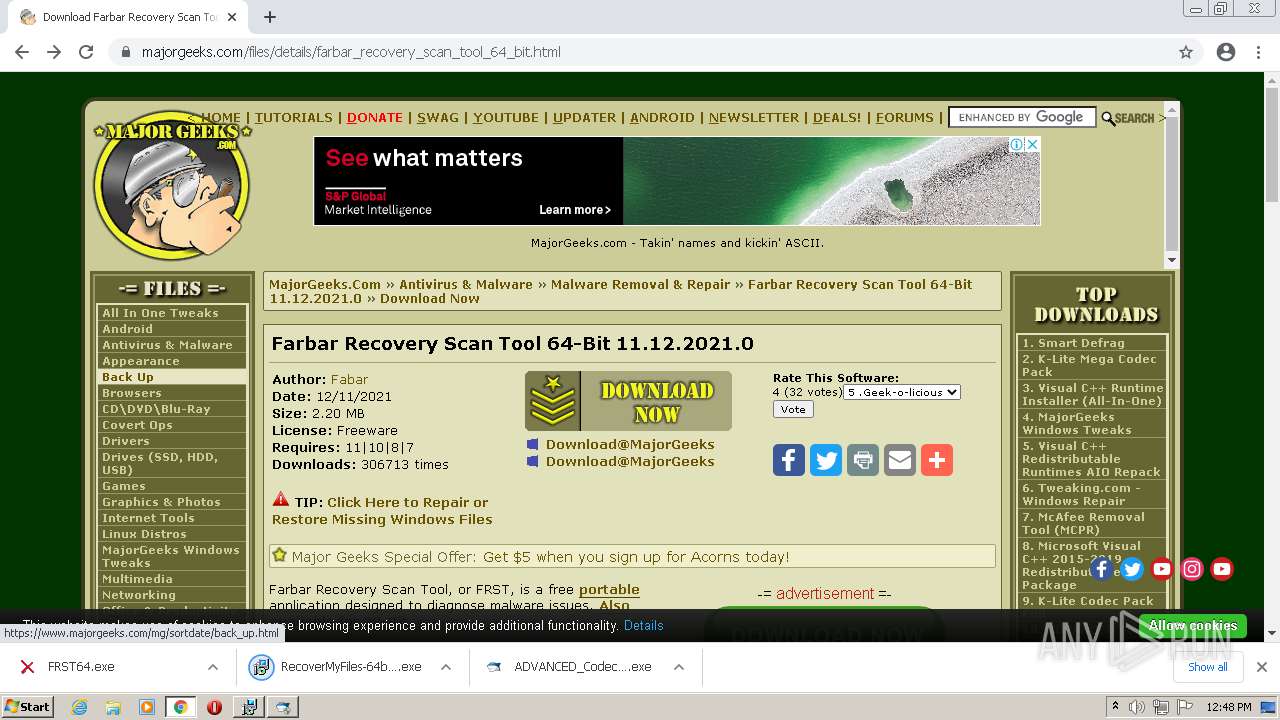Image resolution: width=1280 pixels, height=720 pixels.
Task: Click the address bar URL
Action: (351, 52)
